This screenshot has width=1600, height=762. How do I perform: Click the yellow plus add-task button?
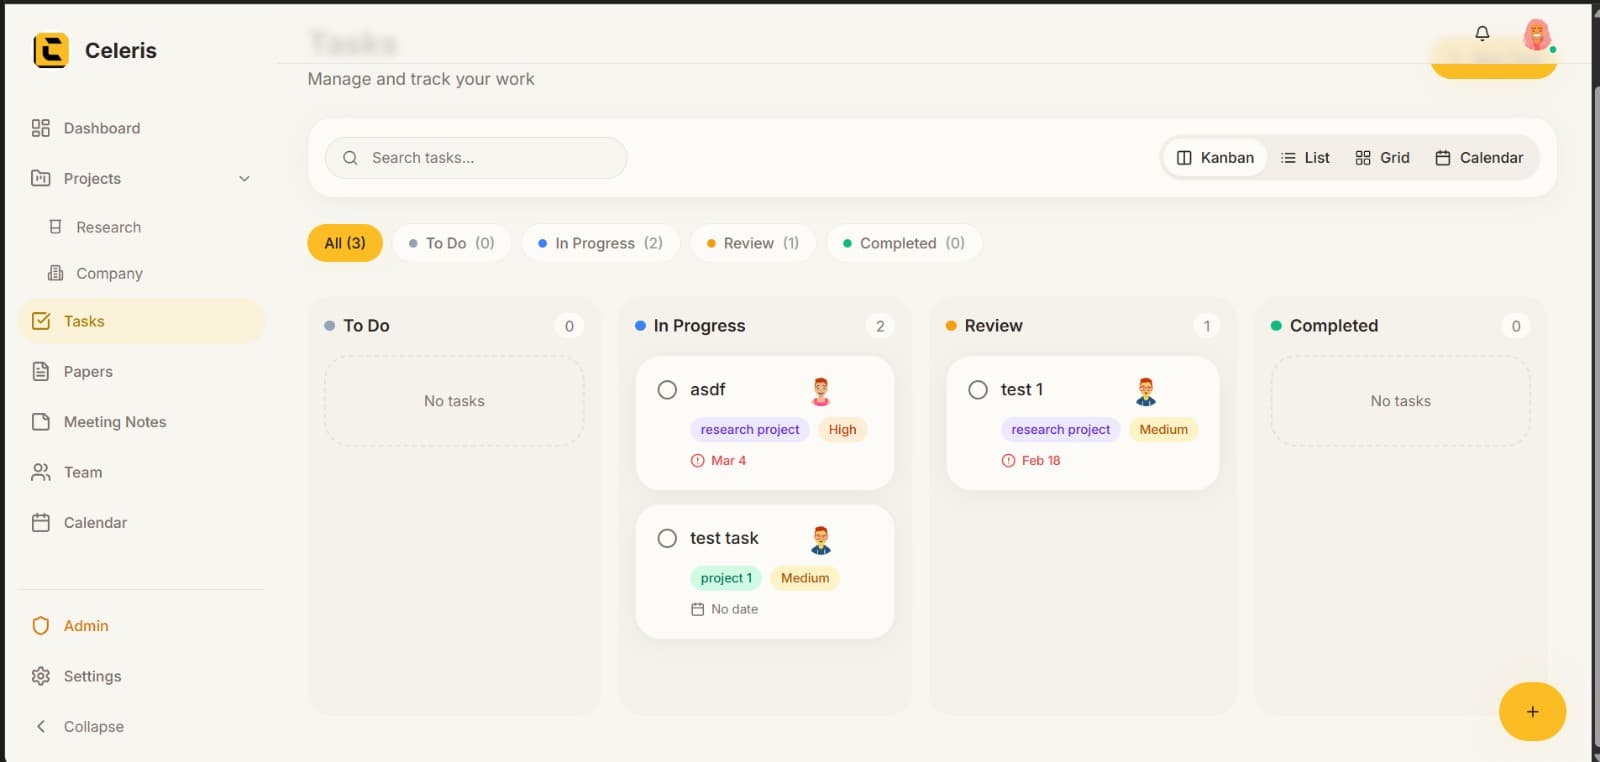(1532, 712)
